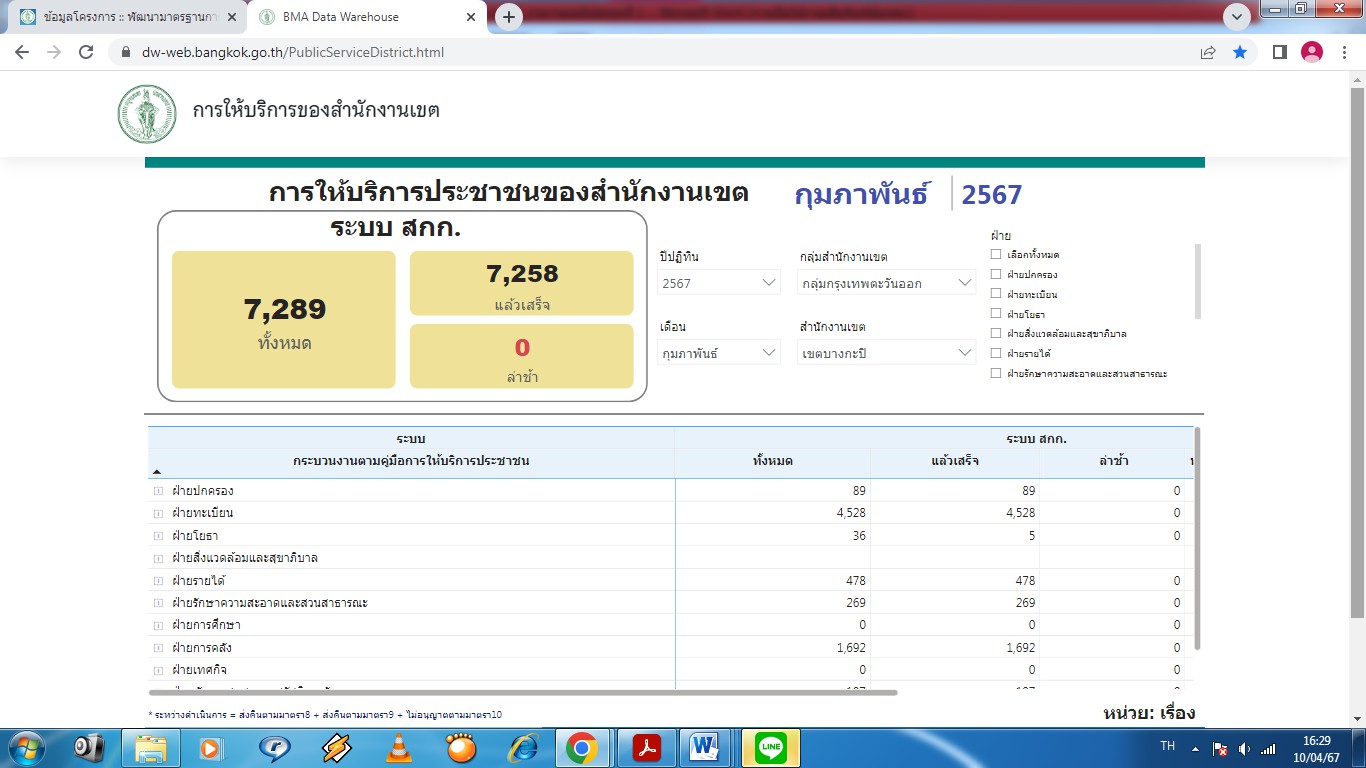The image size is (1366, 768).
Task: Open the ปีปฏิทิน 2567 dropdown
Action: [719, 283]
